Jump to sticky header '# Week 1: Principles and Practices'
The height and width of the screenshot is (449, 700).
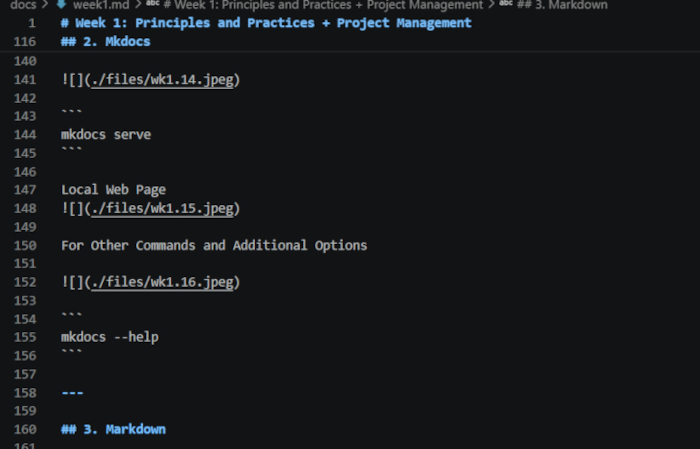(x=266, y=22)
